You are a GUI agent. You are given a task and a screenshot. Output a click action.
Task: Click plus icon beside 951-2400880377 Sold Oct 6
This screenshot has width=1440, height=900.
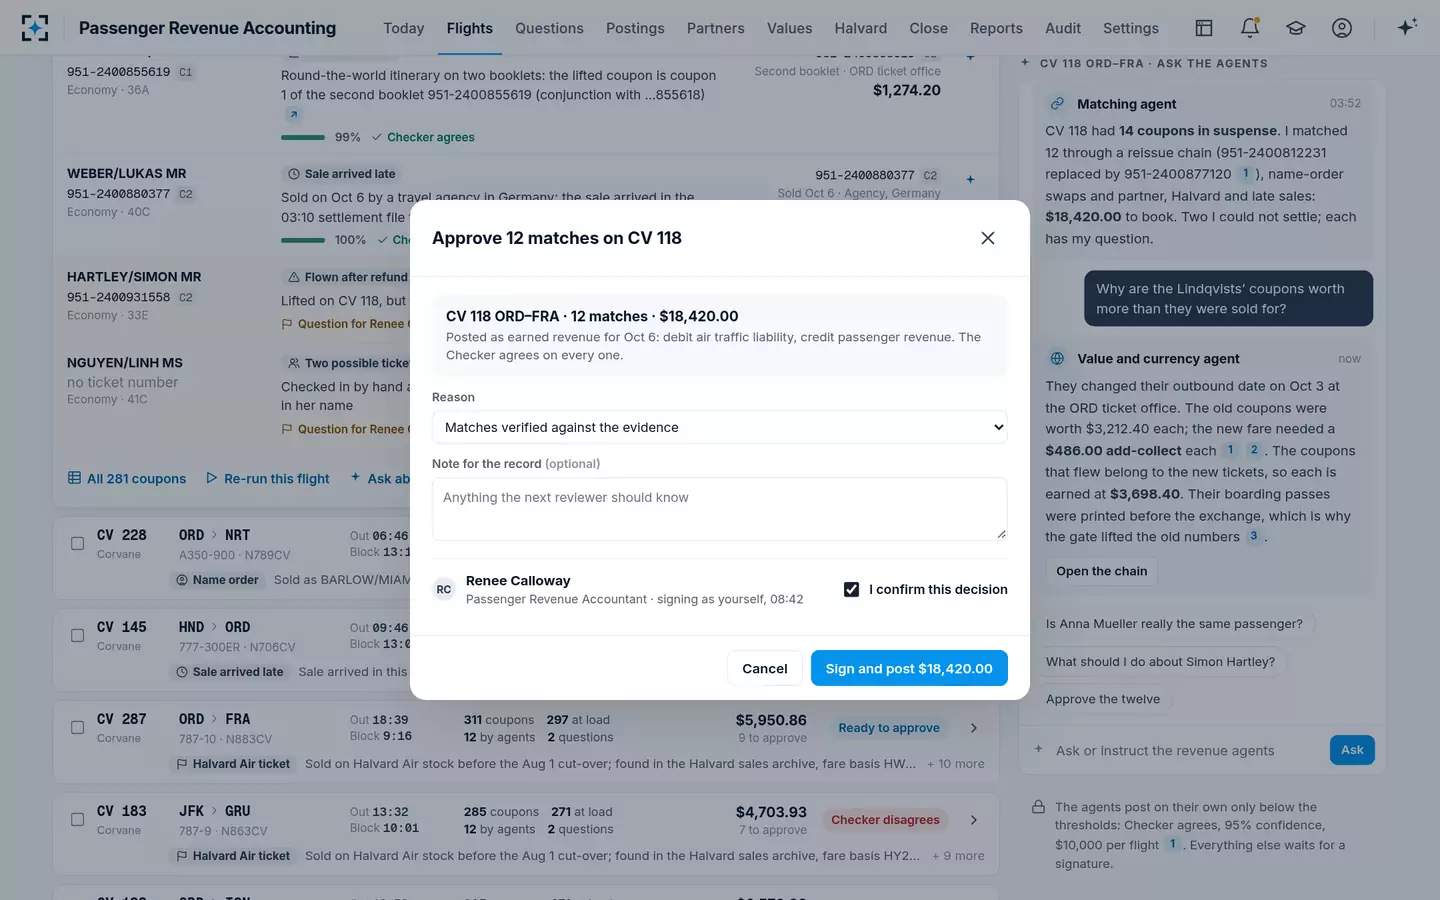click(x=970, y=180)
